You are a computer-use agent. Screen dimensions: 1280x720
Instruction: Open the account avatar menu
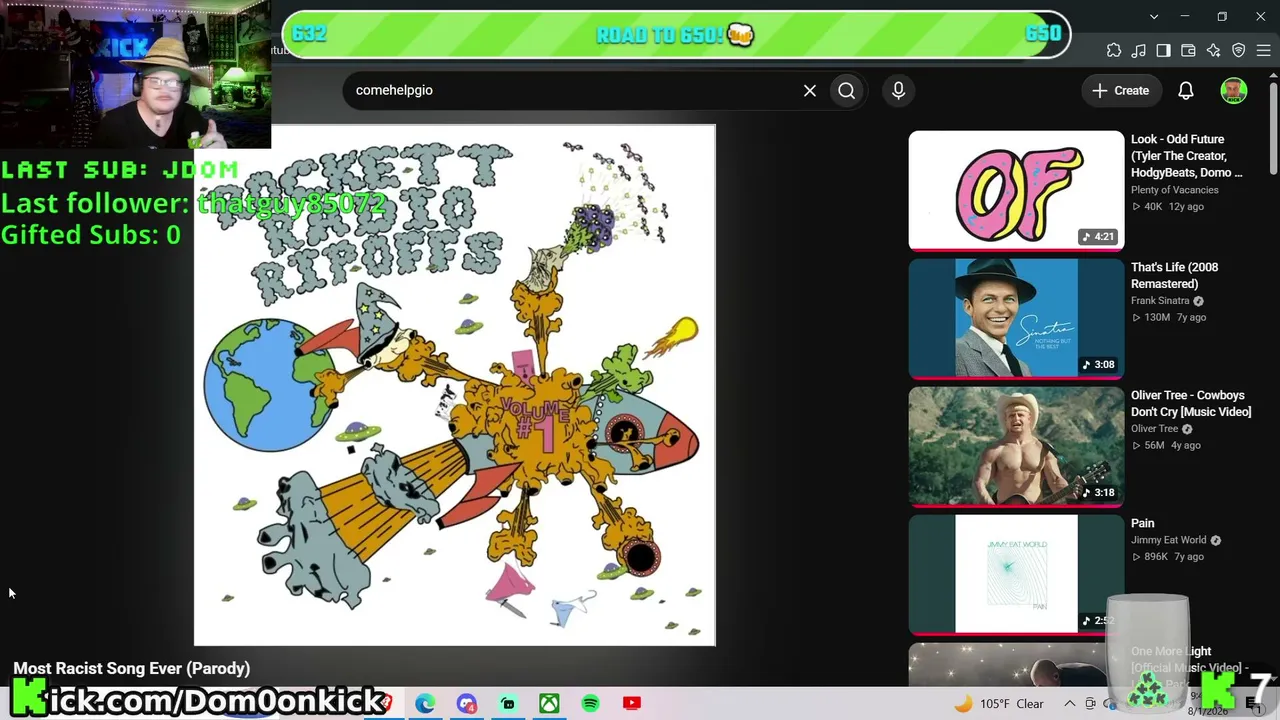[x=1234, y=90]
